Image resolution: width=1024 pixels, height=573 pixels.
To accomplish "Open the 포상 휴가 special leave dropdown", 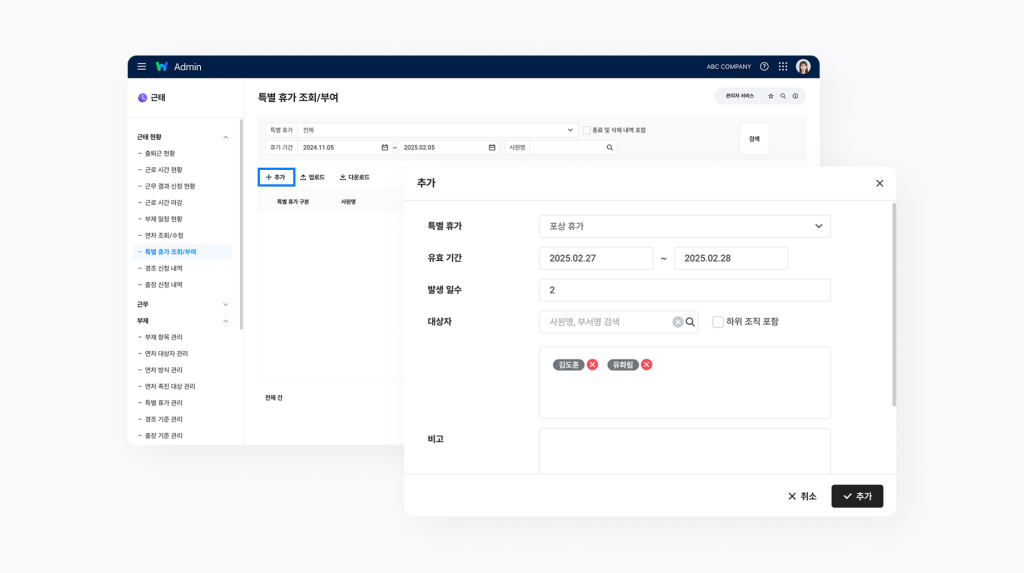I will coord(684,227).
